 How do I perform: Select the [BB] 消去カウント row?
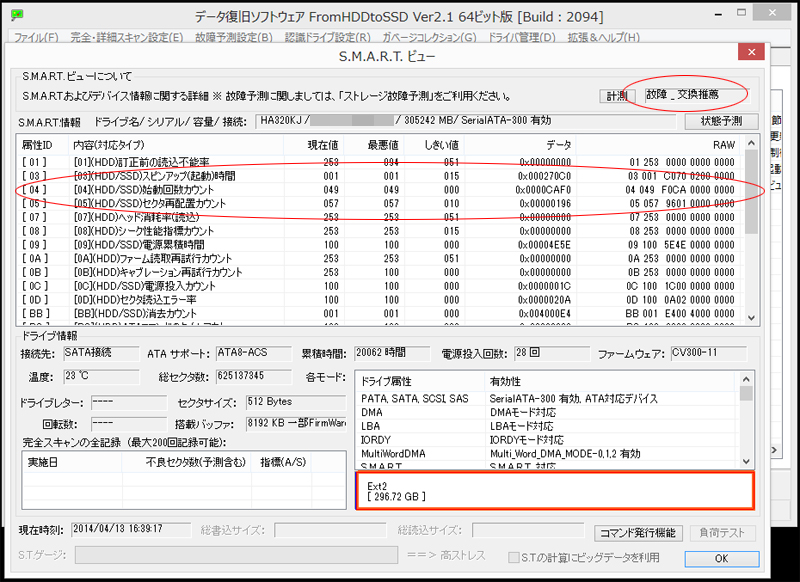coord(381,314)
